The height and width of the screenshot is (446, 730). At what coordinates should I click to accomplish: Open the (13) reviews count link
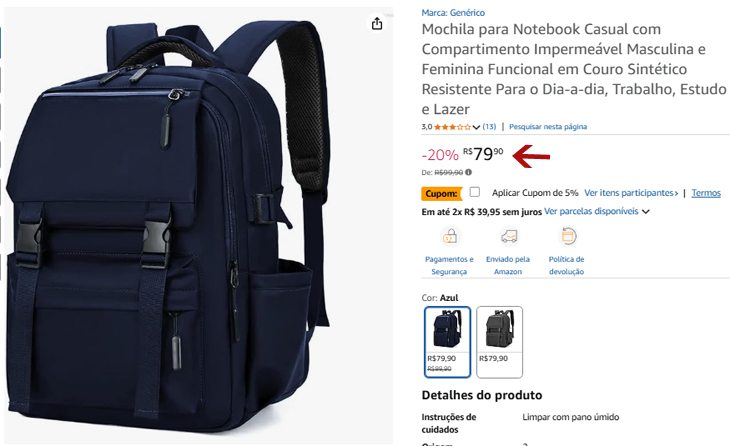coord(489,127)
